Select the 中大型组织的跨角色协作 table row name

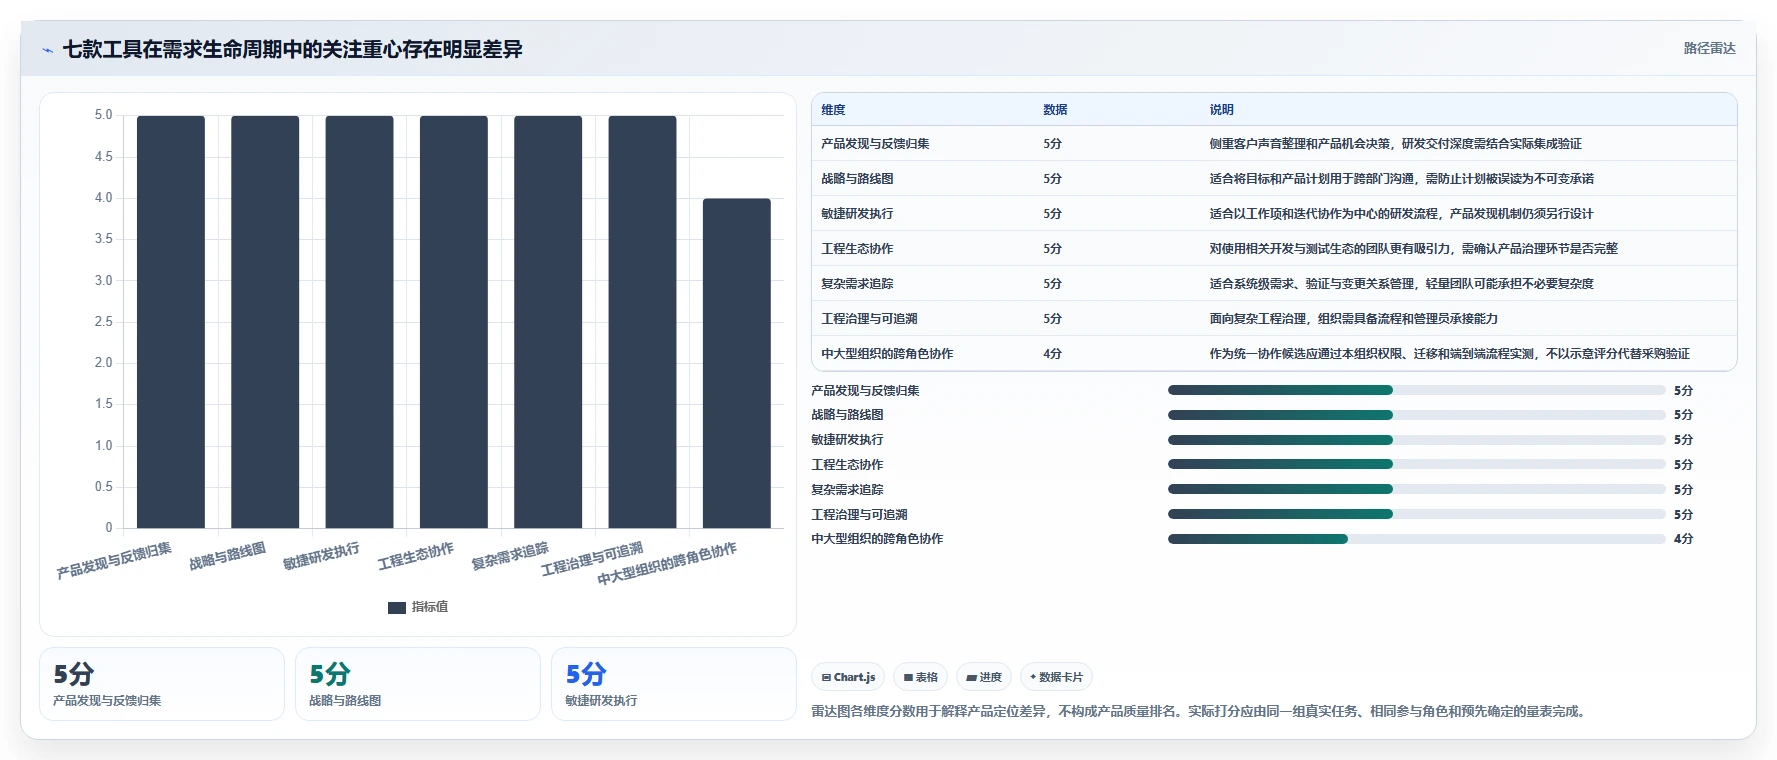[887, 354]
